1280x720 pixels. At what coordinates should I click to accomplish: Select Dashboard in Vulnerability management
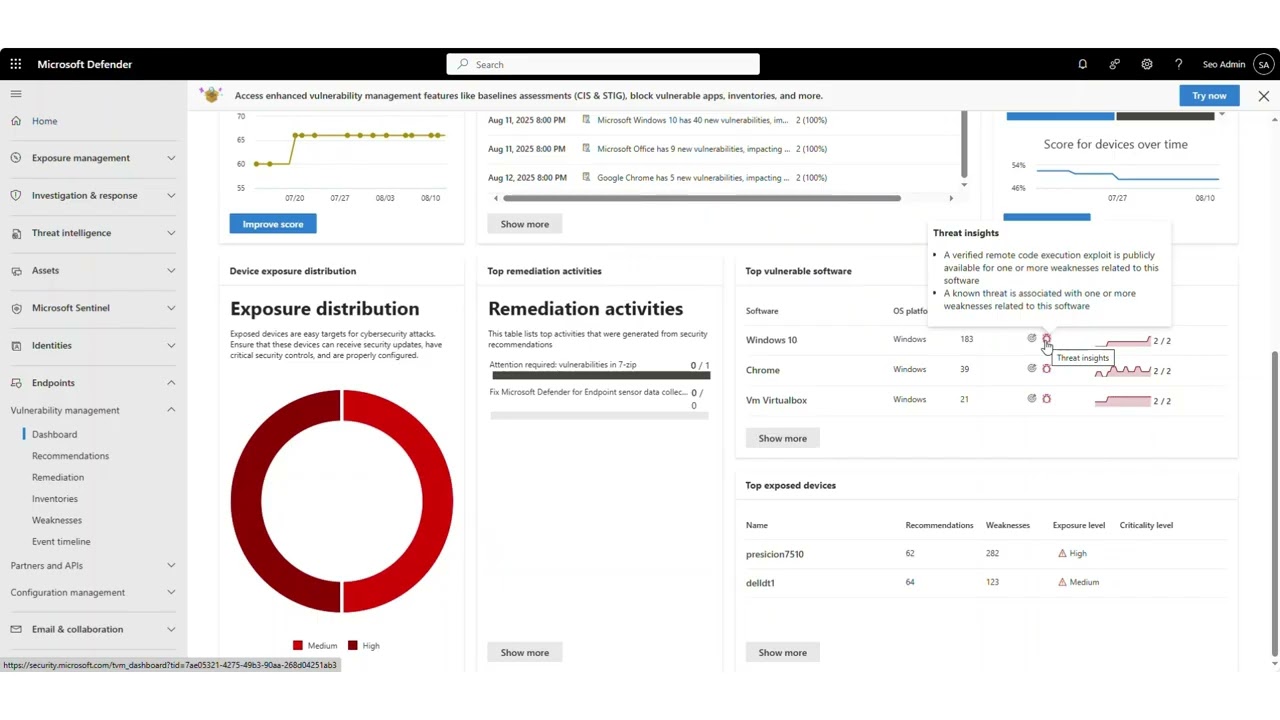click(54, 434)
